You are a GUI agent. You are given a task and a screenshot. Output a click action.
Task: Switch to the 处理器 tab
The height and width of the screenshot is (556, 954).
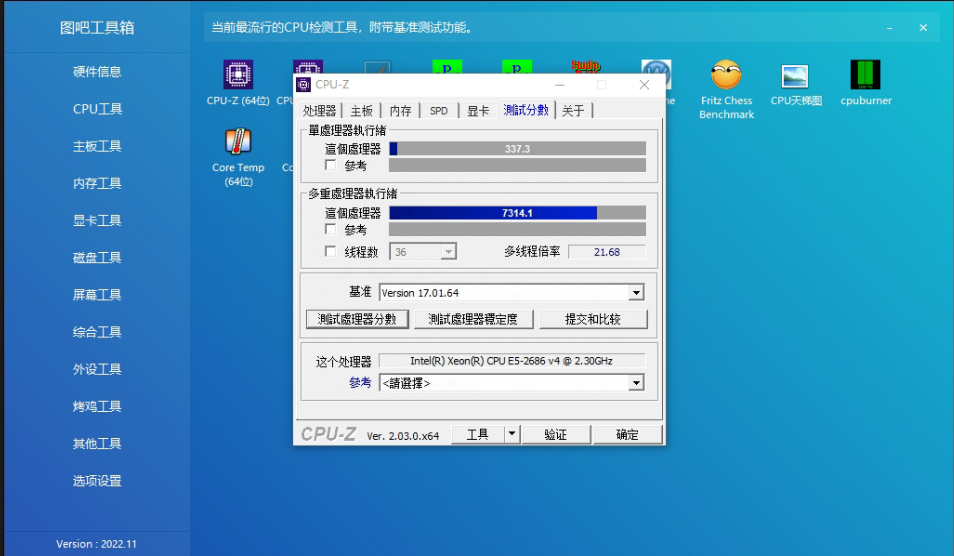319,111
